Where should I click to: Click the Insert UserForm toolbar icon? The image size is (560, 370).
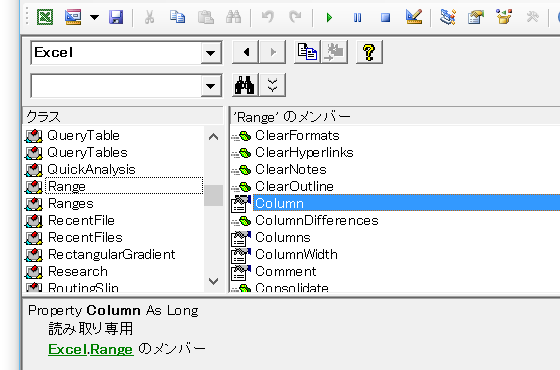pos(73,17)
